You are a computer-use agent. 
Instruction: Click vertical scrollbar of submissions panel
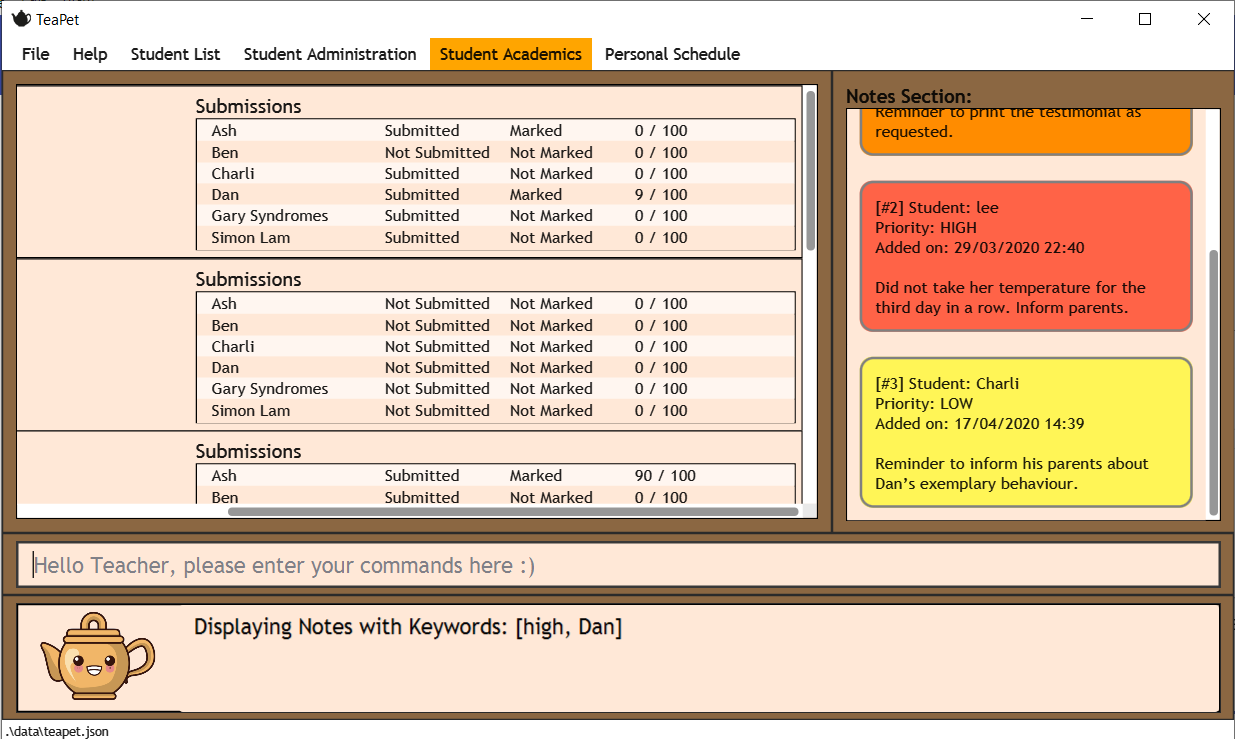pyautogui.click(x=810, y=170)
